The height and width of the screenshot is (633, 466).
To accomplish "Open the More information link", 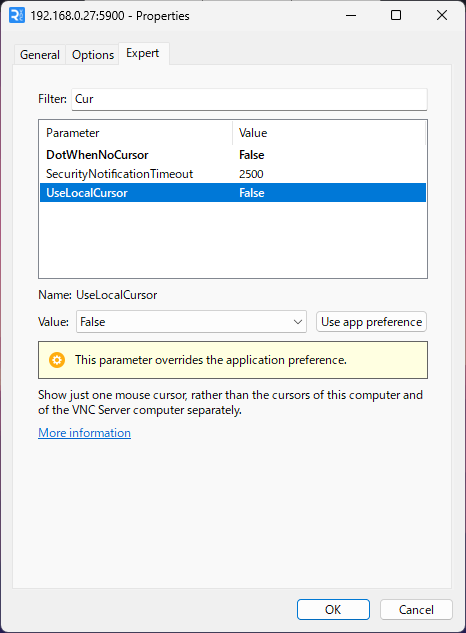I will (84, 433).
